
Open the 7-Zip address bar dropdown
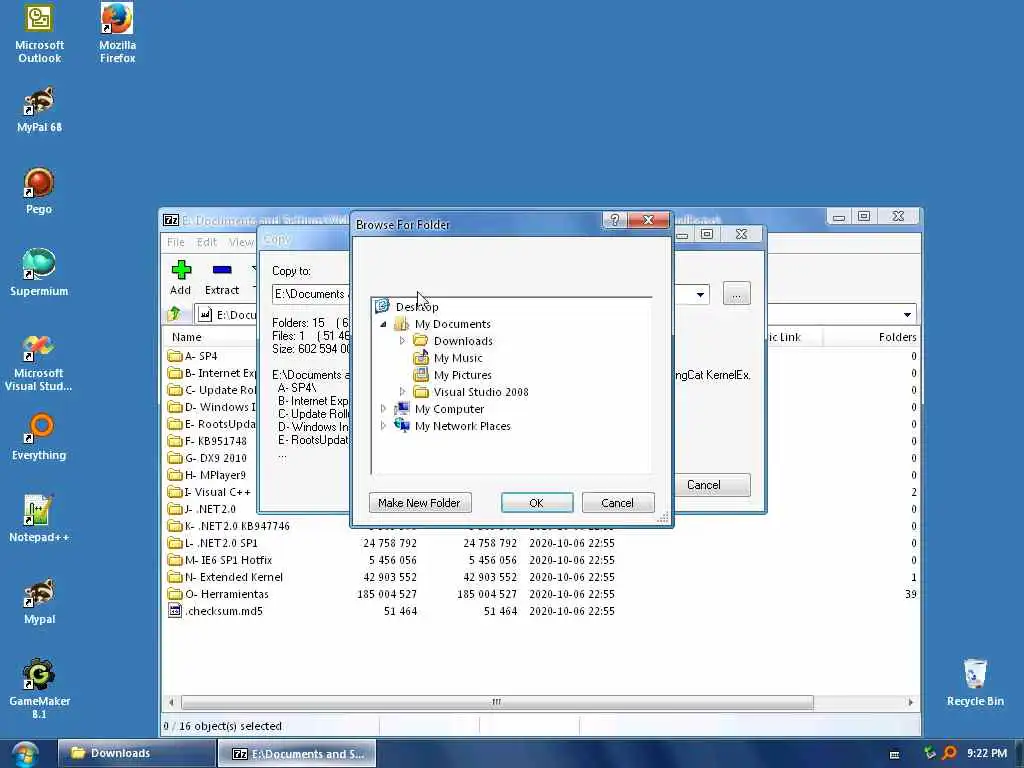[907, 315]
